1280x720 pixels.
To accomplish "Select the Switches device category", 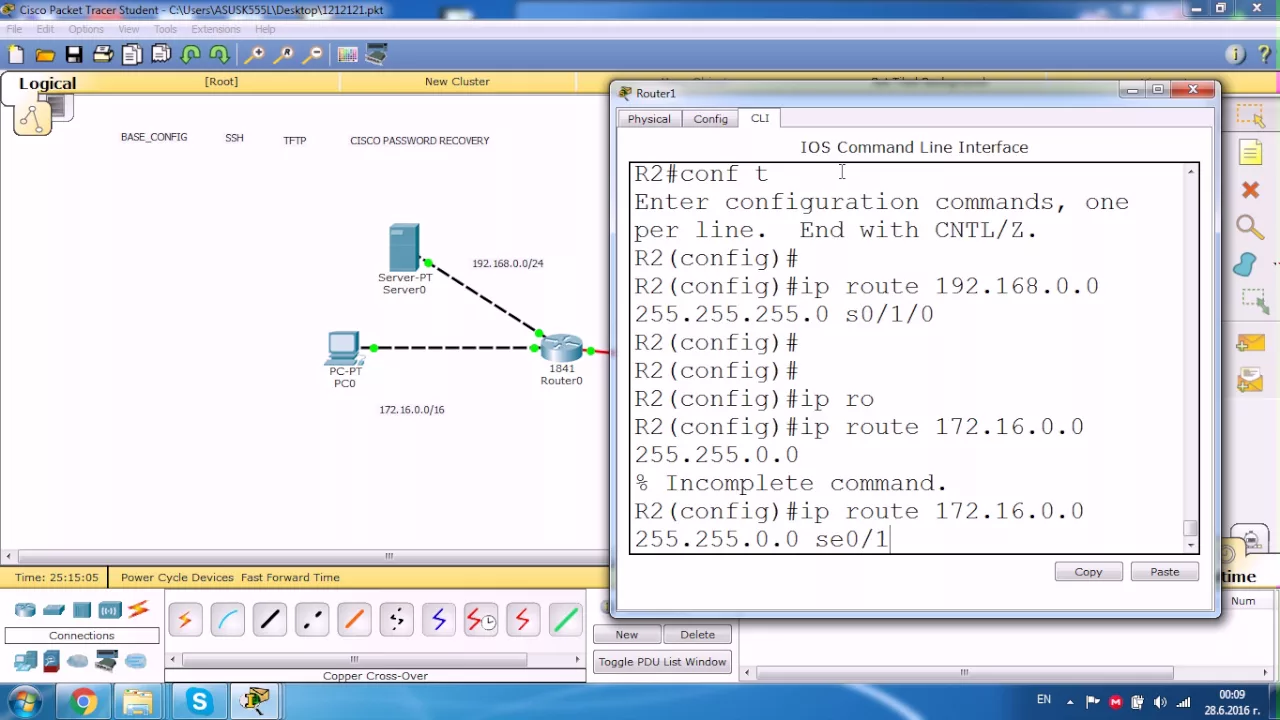I will [54, 610].
